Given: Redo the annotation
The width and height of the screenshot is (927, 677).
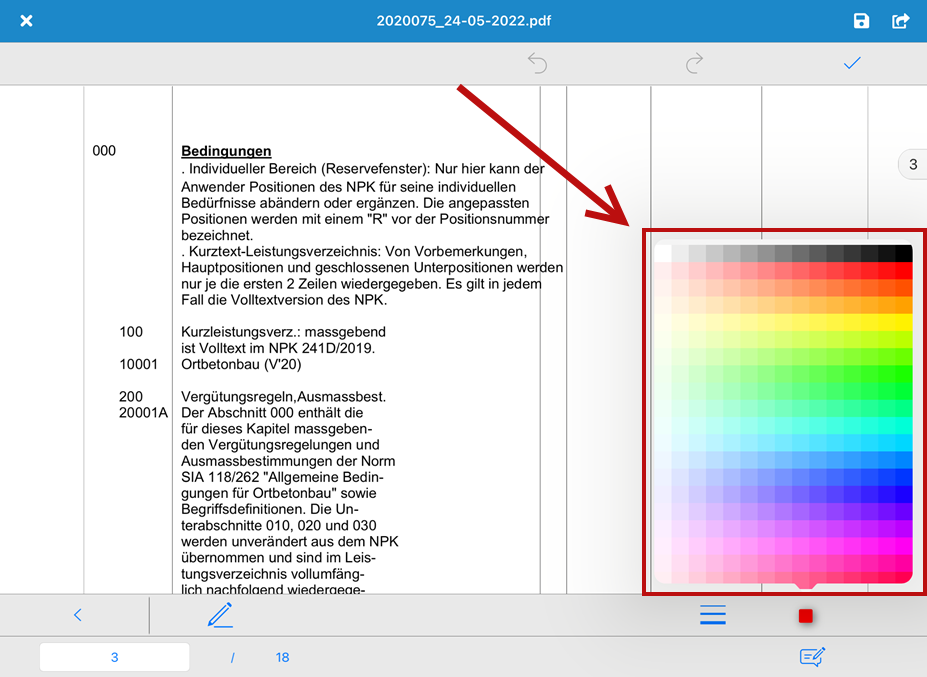Looking at the screenshot, I should click(694, 63).
